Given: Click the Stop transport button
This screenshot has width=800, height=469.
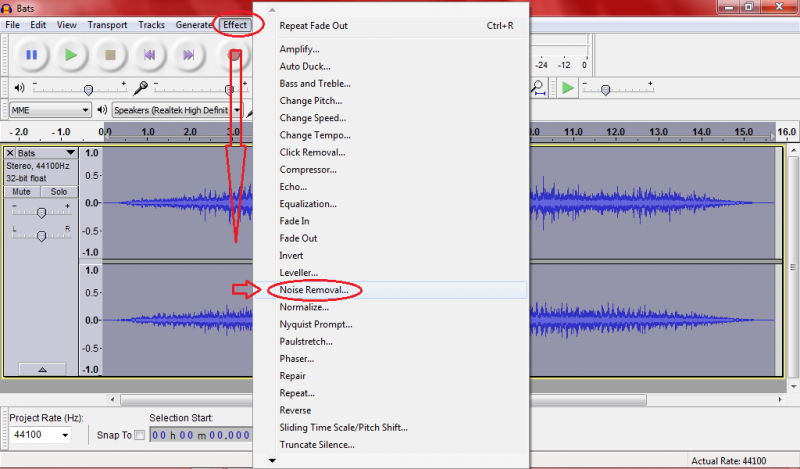Looking at the screenshot, I should [x=110, y=55].
